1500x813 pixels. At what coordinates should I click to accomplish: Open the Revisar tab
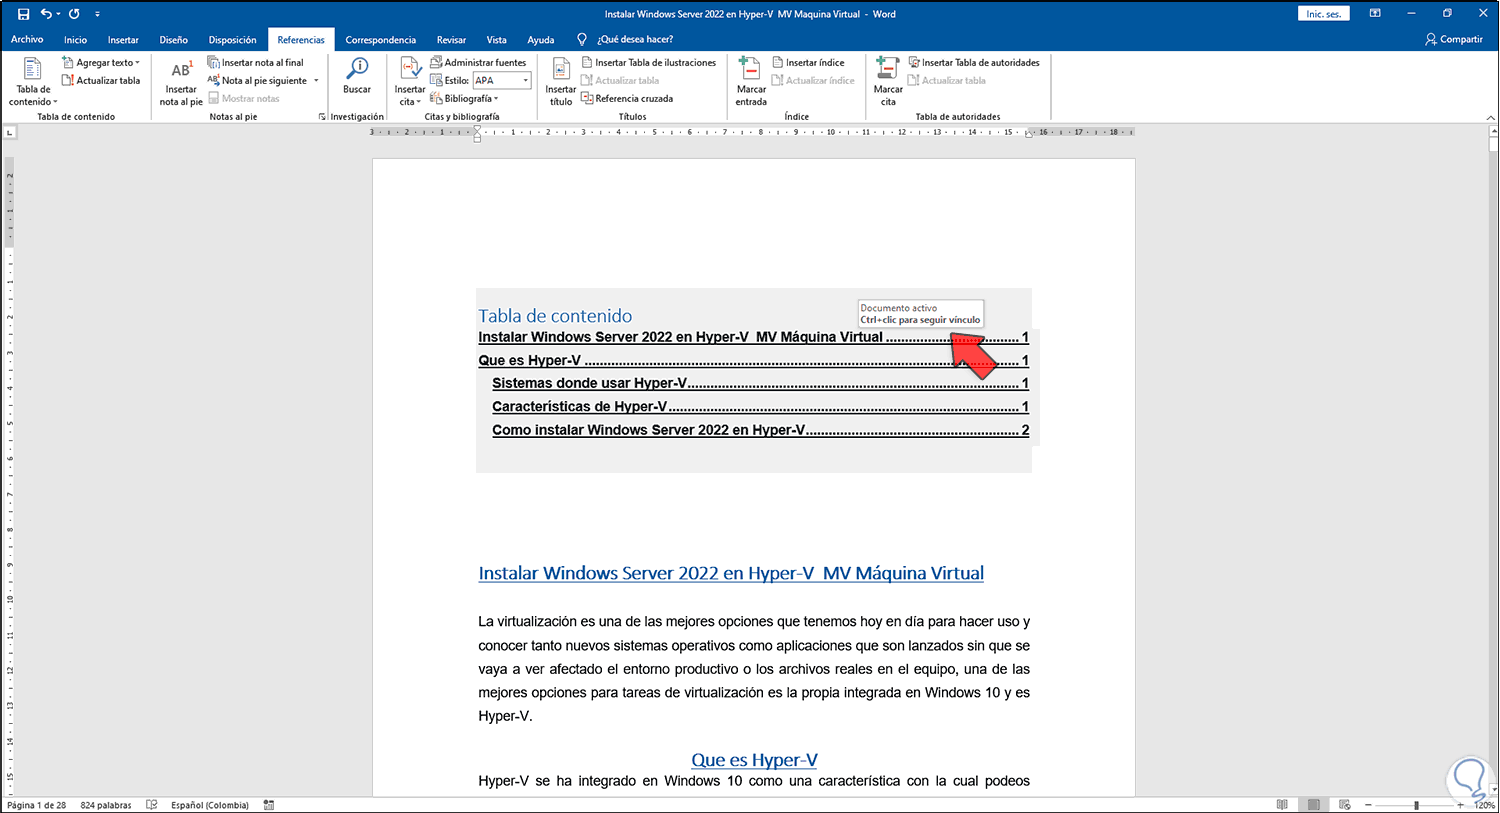point(451,40)
